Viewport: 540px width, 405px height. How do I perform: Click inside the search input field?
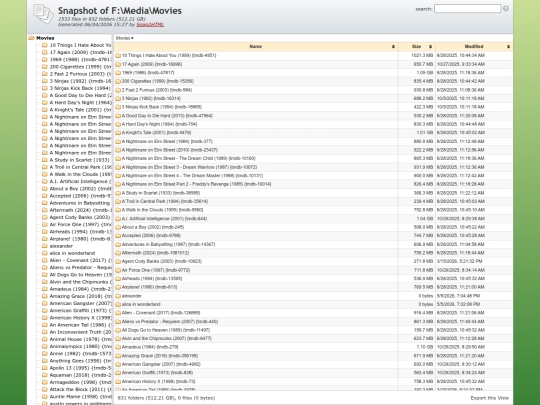467,9
